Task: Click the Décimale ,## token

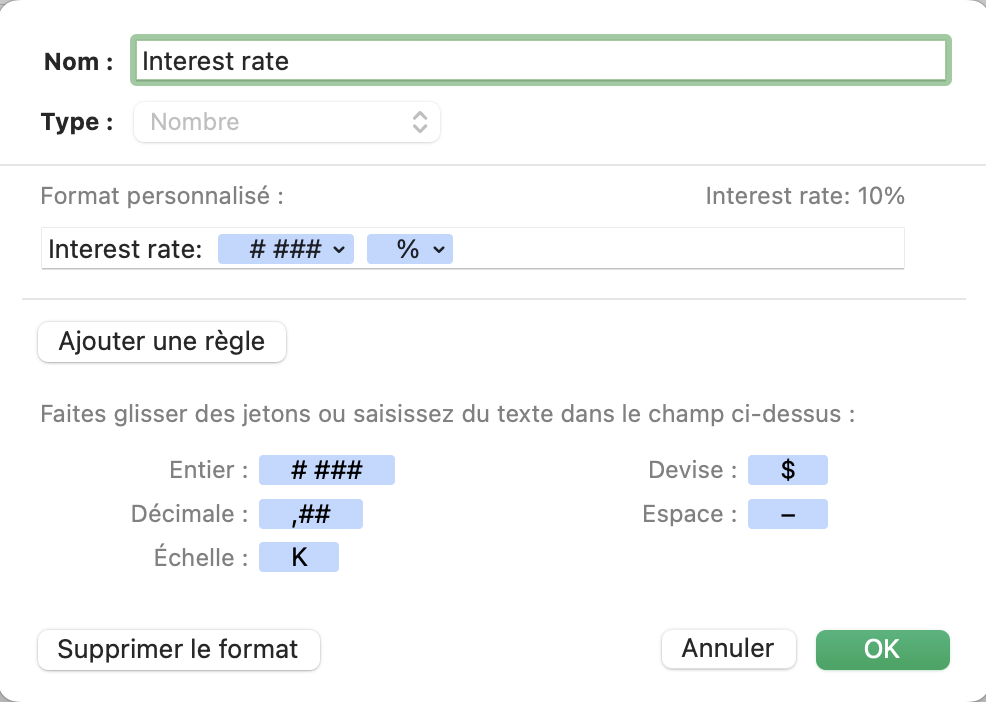Action: pos(310,514)
